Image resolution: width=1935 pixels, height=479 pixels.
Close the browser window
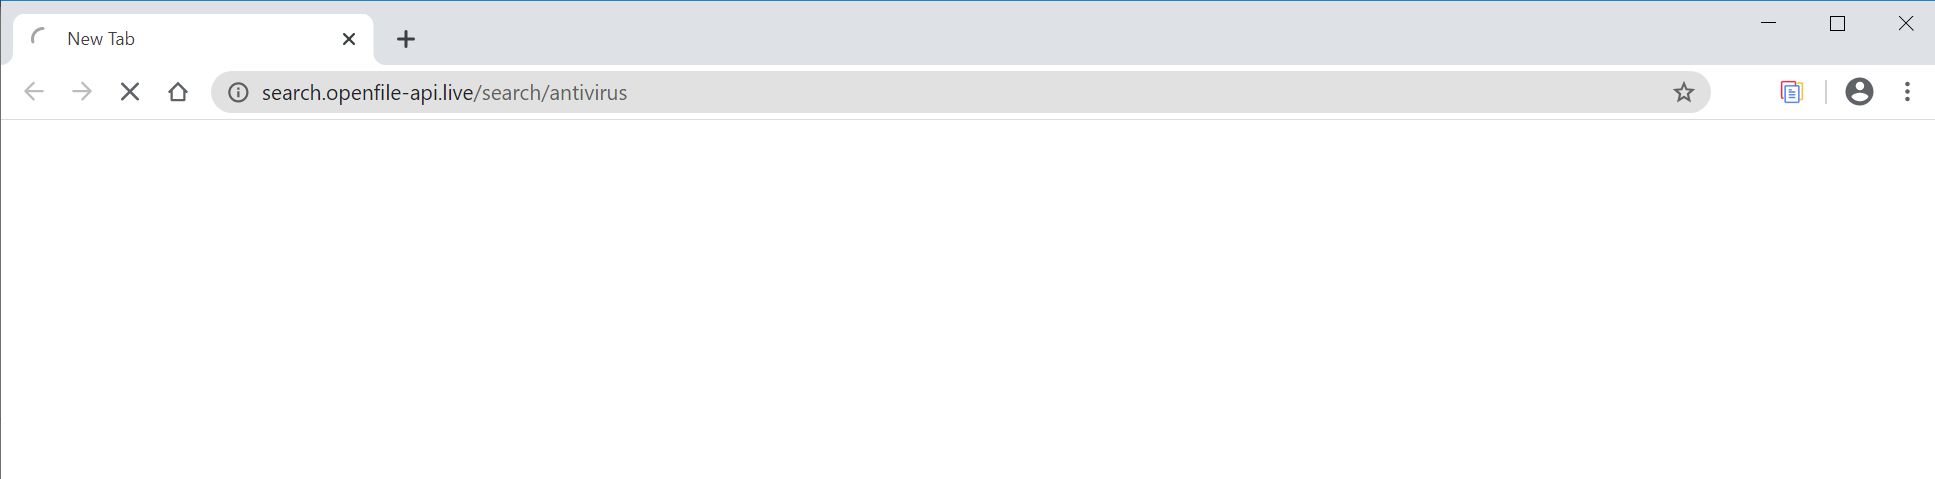click(x=1905, y=23)
